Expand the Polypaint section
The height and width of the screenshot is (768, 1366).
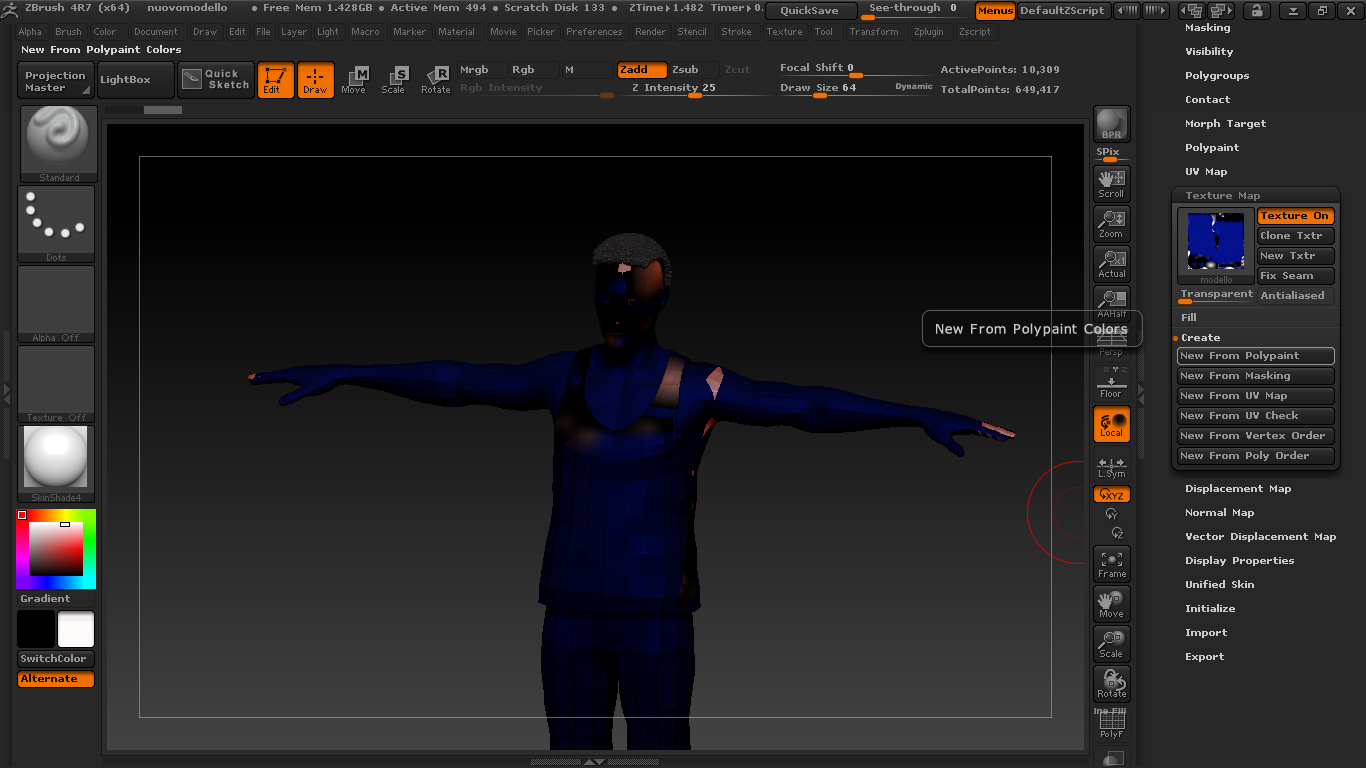click(x=1211, y=148)
